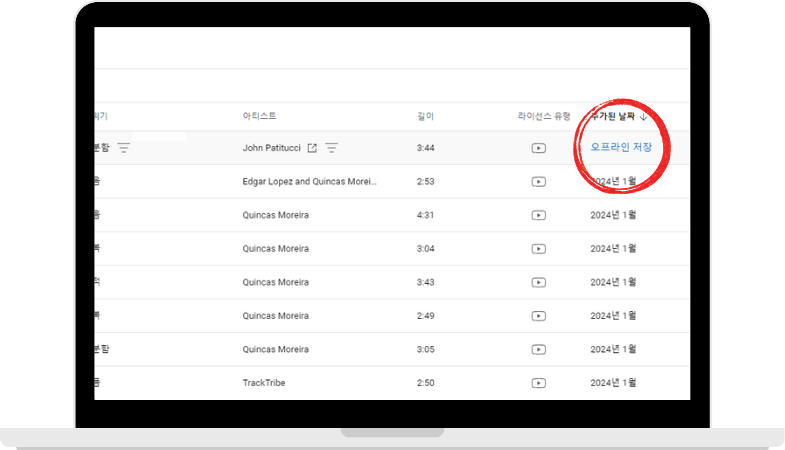Click the John Patitucci artist name

click(x=271, y=148)
